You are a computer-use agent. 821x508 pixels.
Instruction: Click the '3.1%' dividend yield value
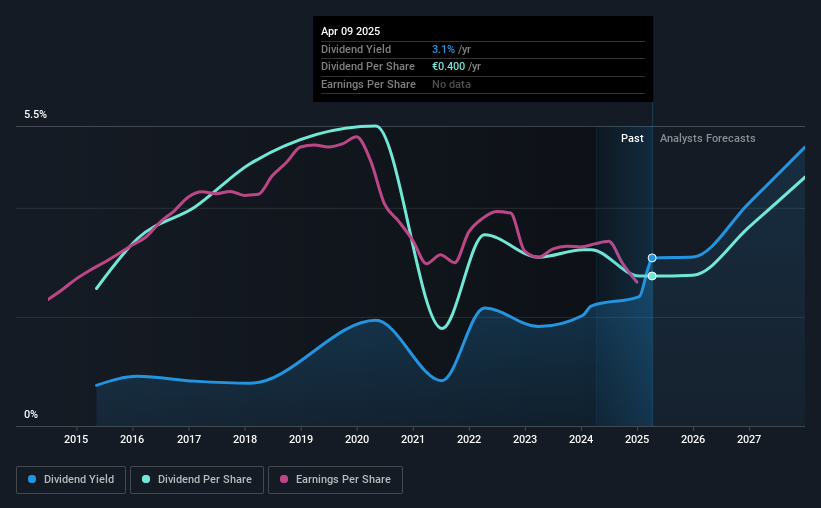(x=443, y=49)
